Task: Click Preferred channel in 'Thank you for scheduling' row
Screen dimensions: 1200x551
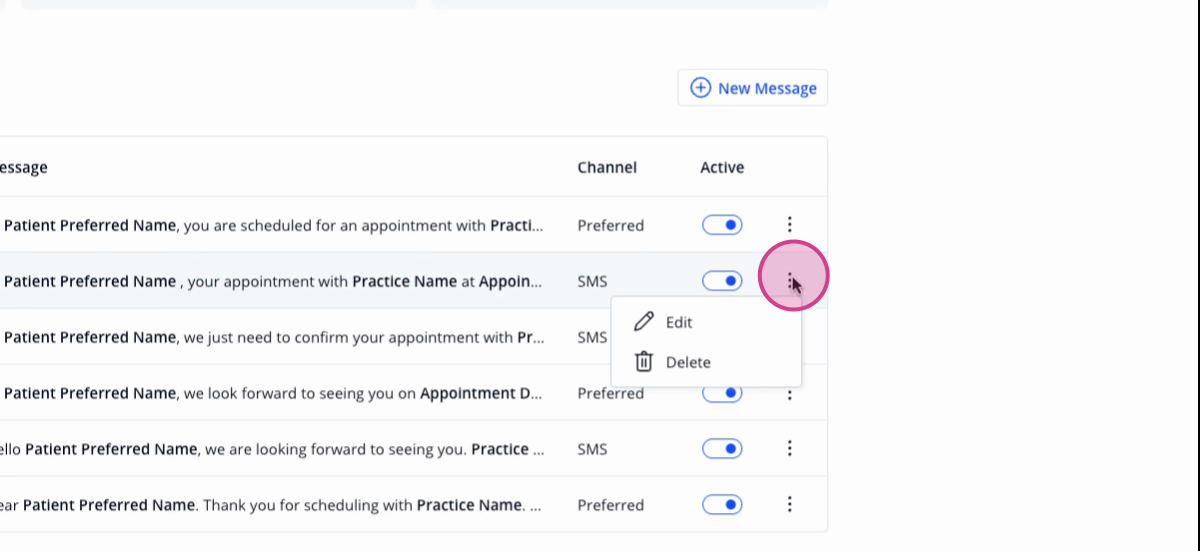Action: click(610, 505)
